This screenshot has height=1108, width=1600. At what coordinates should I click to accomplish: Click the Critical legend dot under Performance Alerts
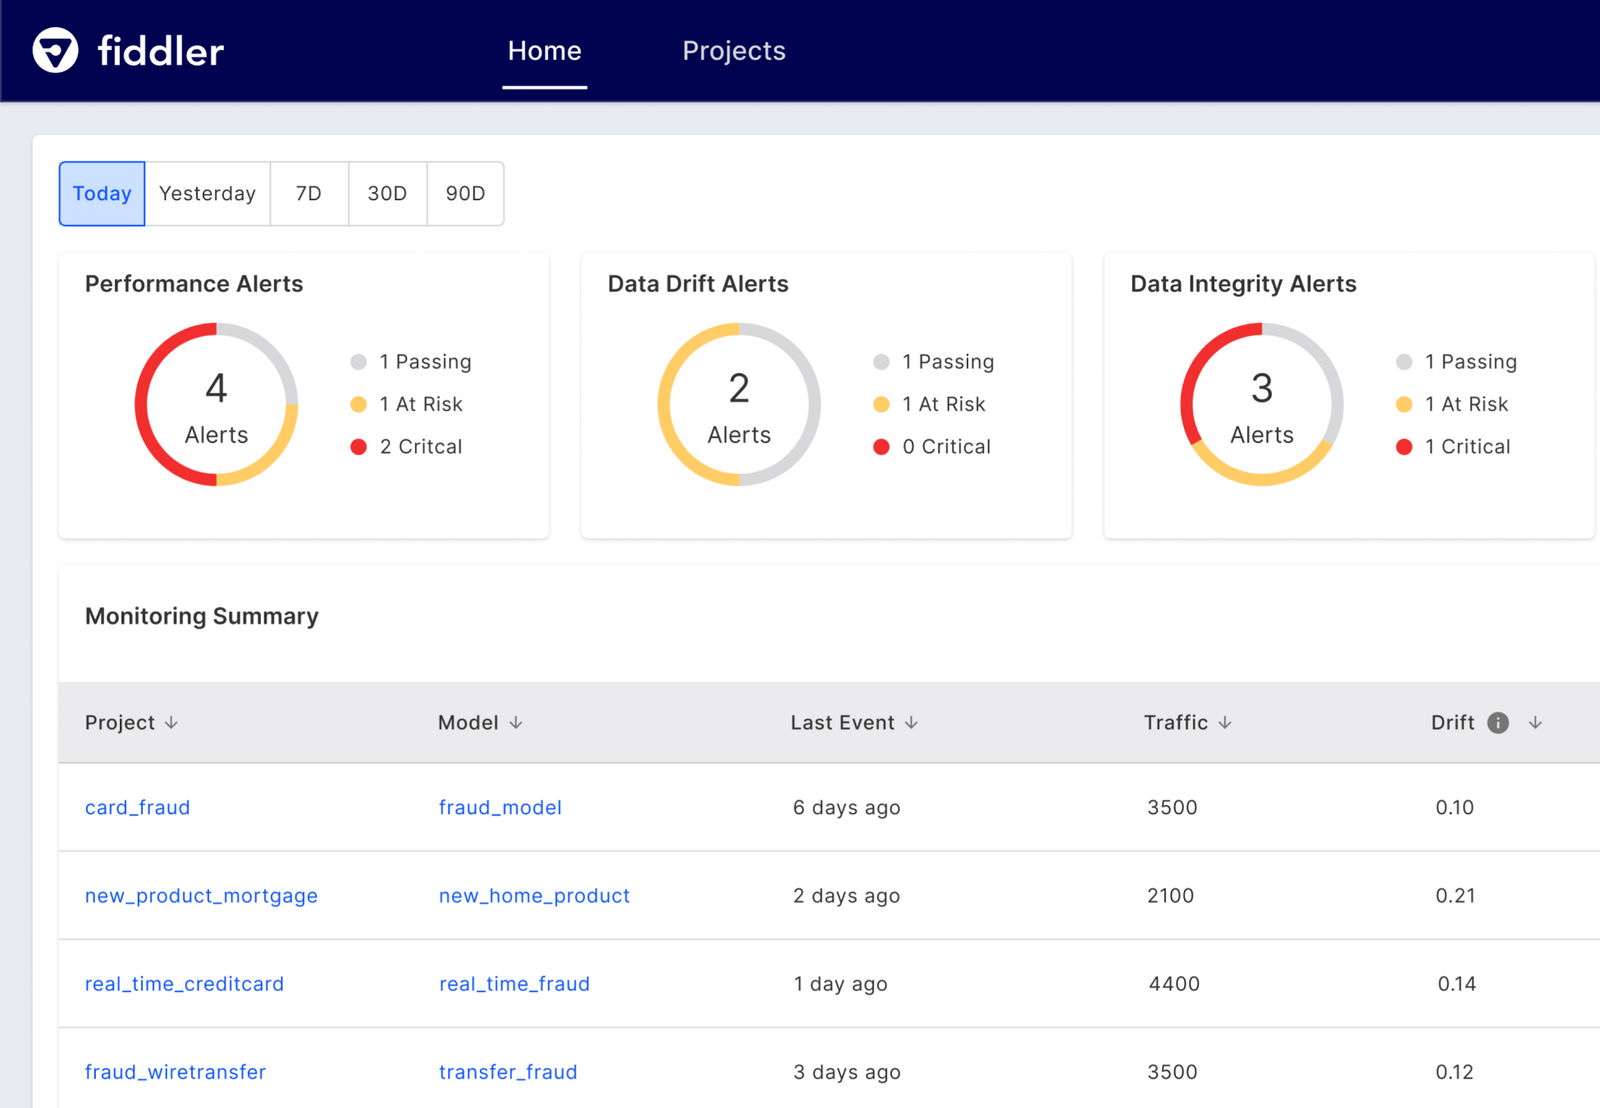[358, 447]
